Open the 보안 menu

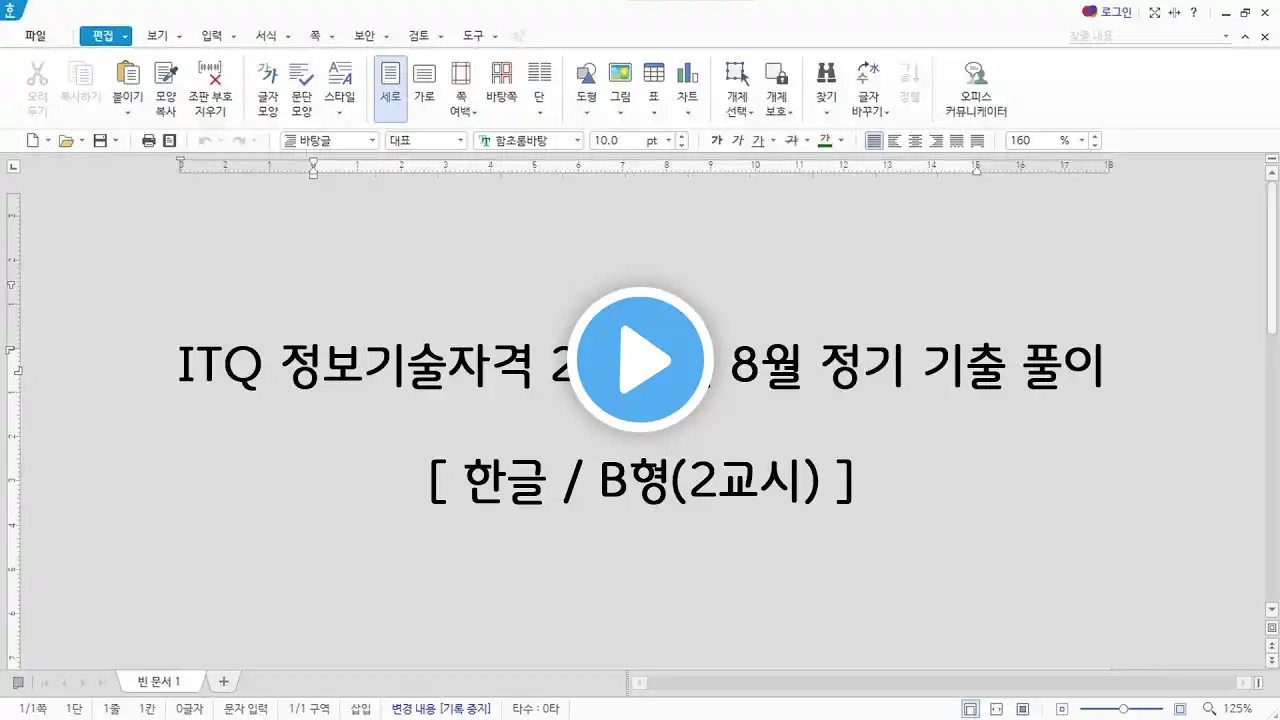[364, 35]
